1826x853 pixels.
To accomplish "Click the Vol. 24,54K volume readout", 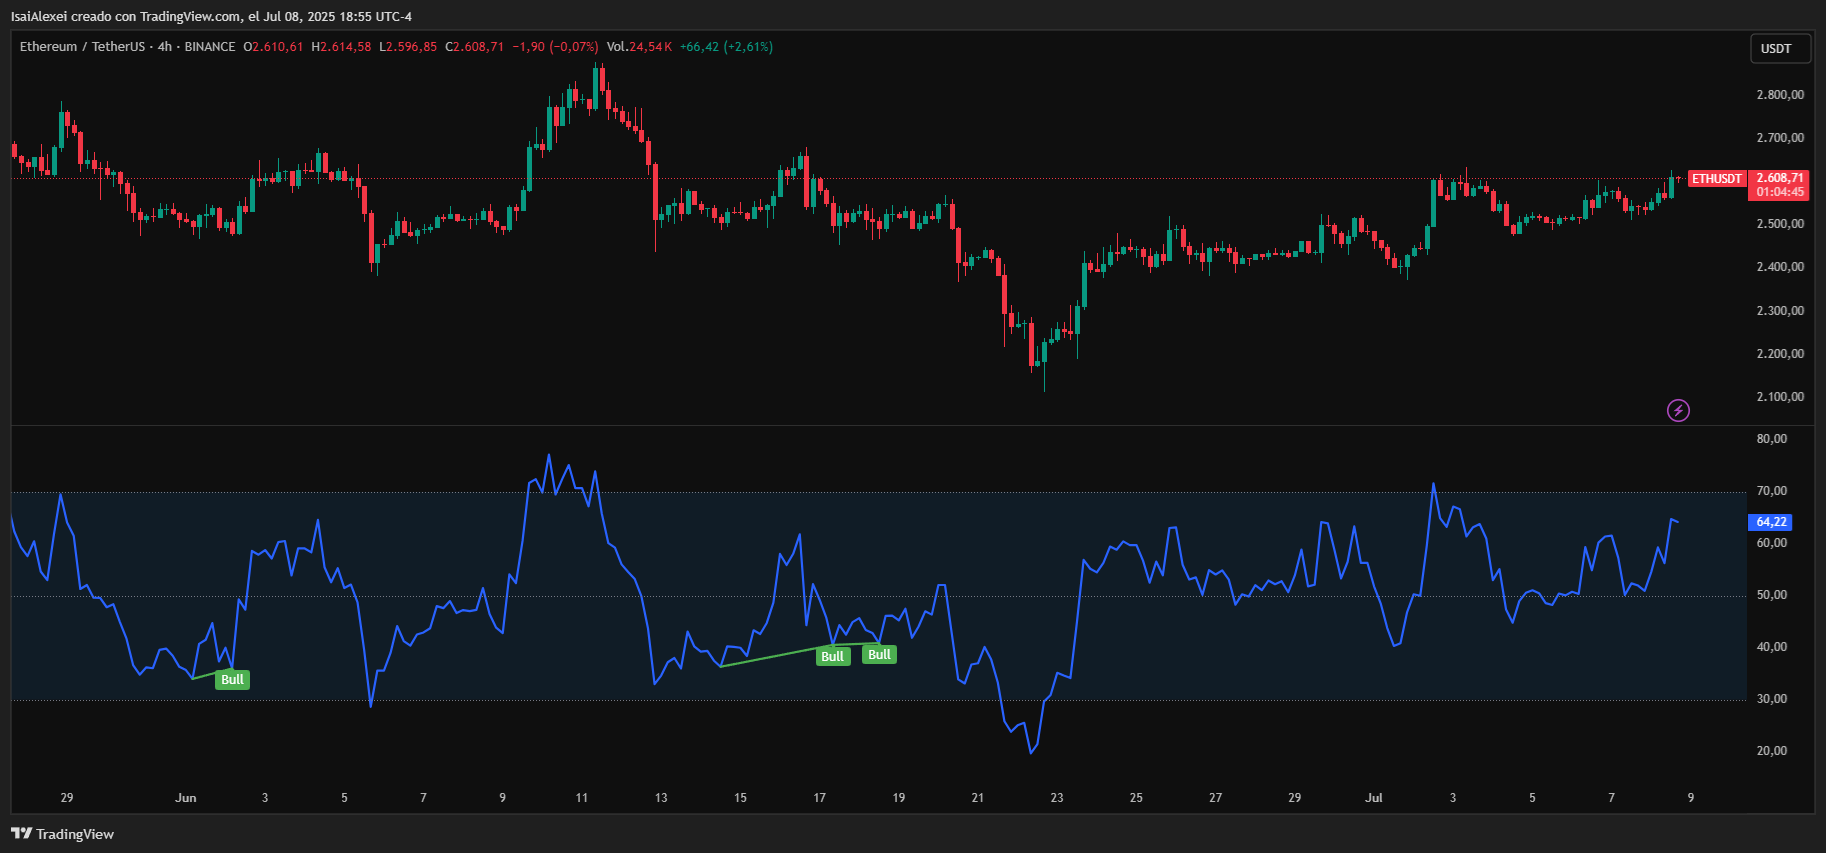I will pos(639,47).
